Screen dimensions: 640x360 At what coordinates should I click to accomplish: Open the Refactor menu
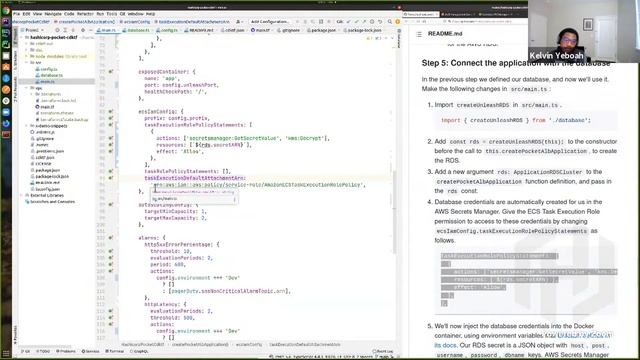pos(85,14)
